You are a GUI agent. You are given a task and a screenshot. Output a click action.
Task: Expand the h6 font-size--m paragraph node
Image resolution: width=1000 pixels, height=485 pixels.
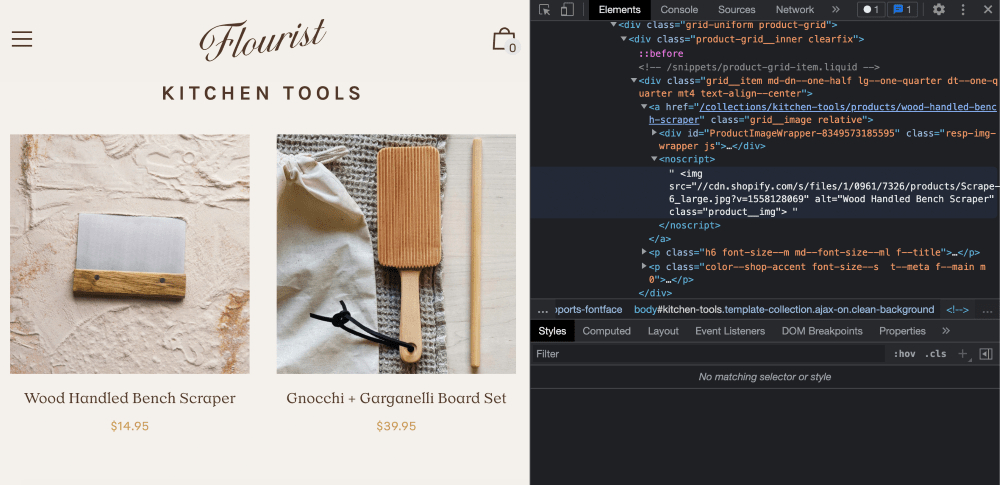[x=644, y=253]
